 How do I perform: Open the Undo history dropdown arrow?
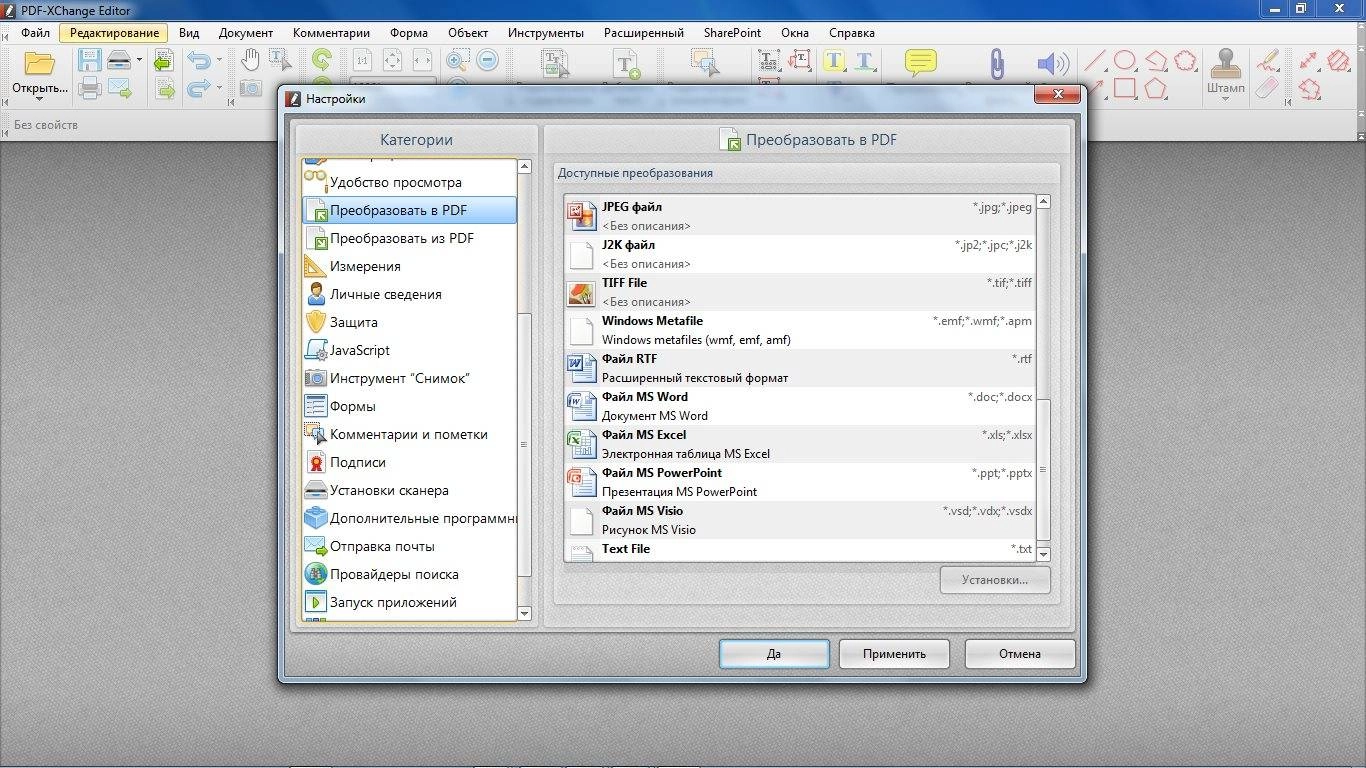click(219, 61)
